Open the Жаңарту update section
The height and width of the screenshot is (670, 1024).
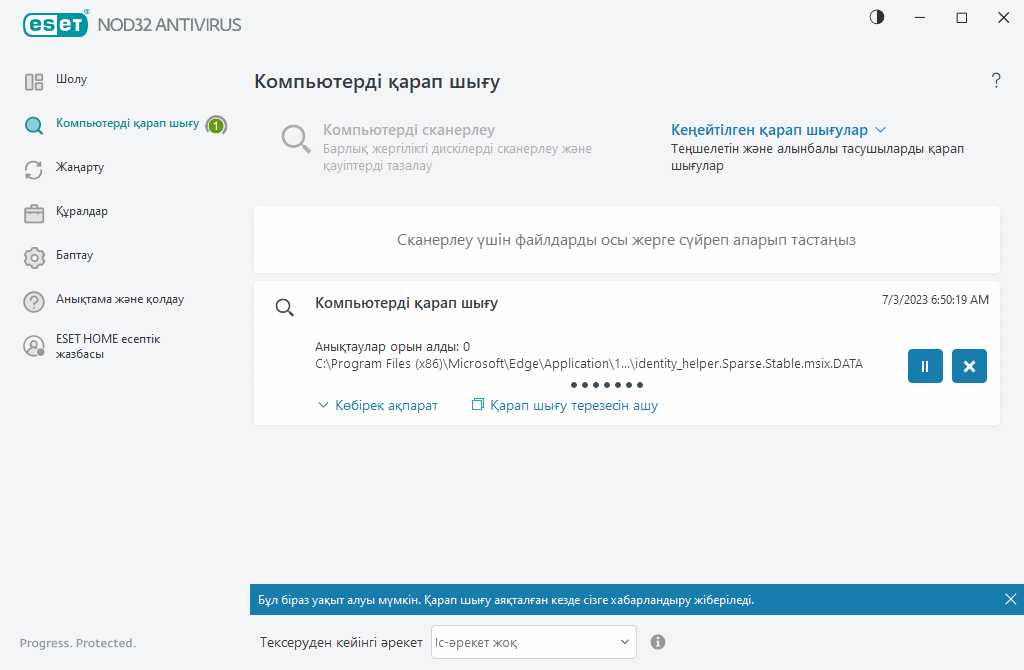(80, 167)
